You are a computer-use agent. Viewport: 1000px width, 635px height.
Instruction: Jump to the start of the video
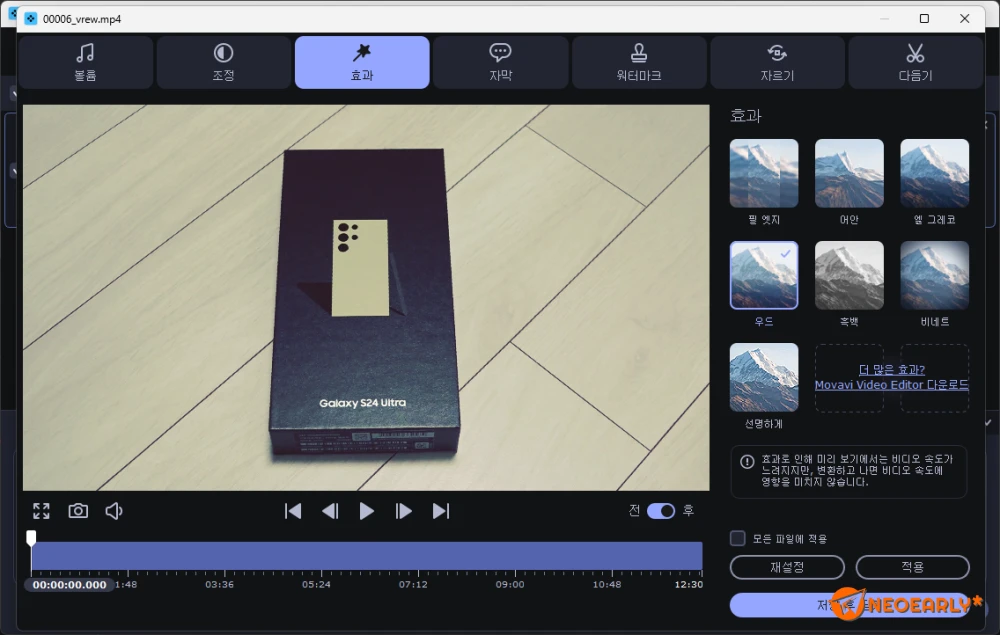293,511
